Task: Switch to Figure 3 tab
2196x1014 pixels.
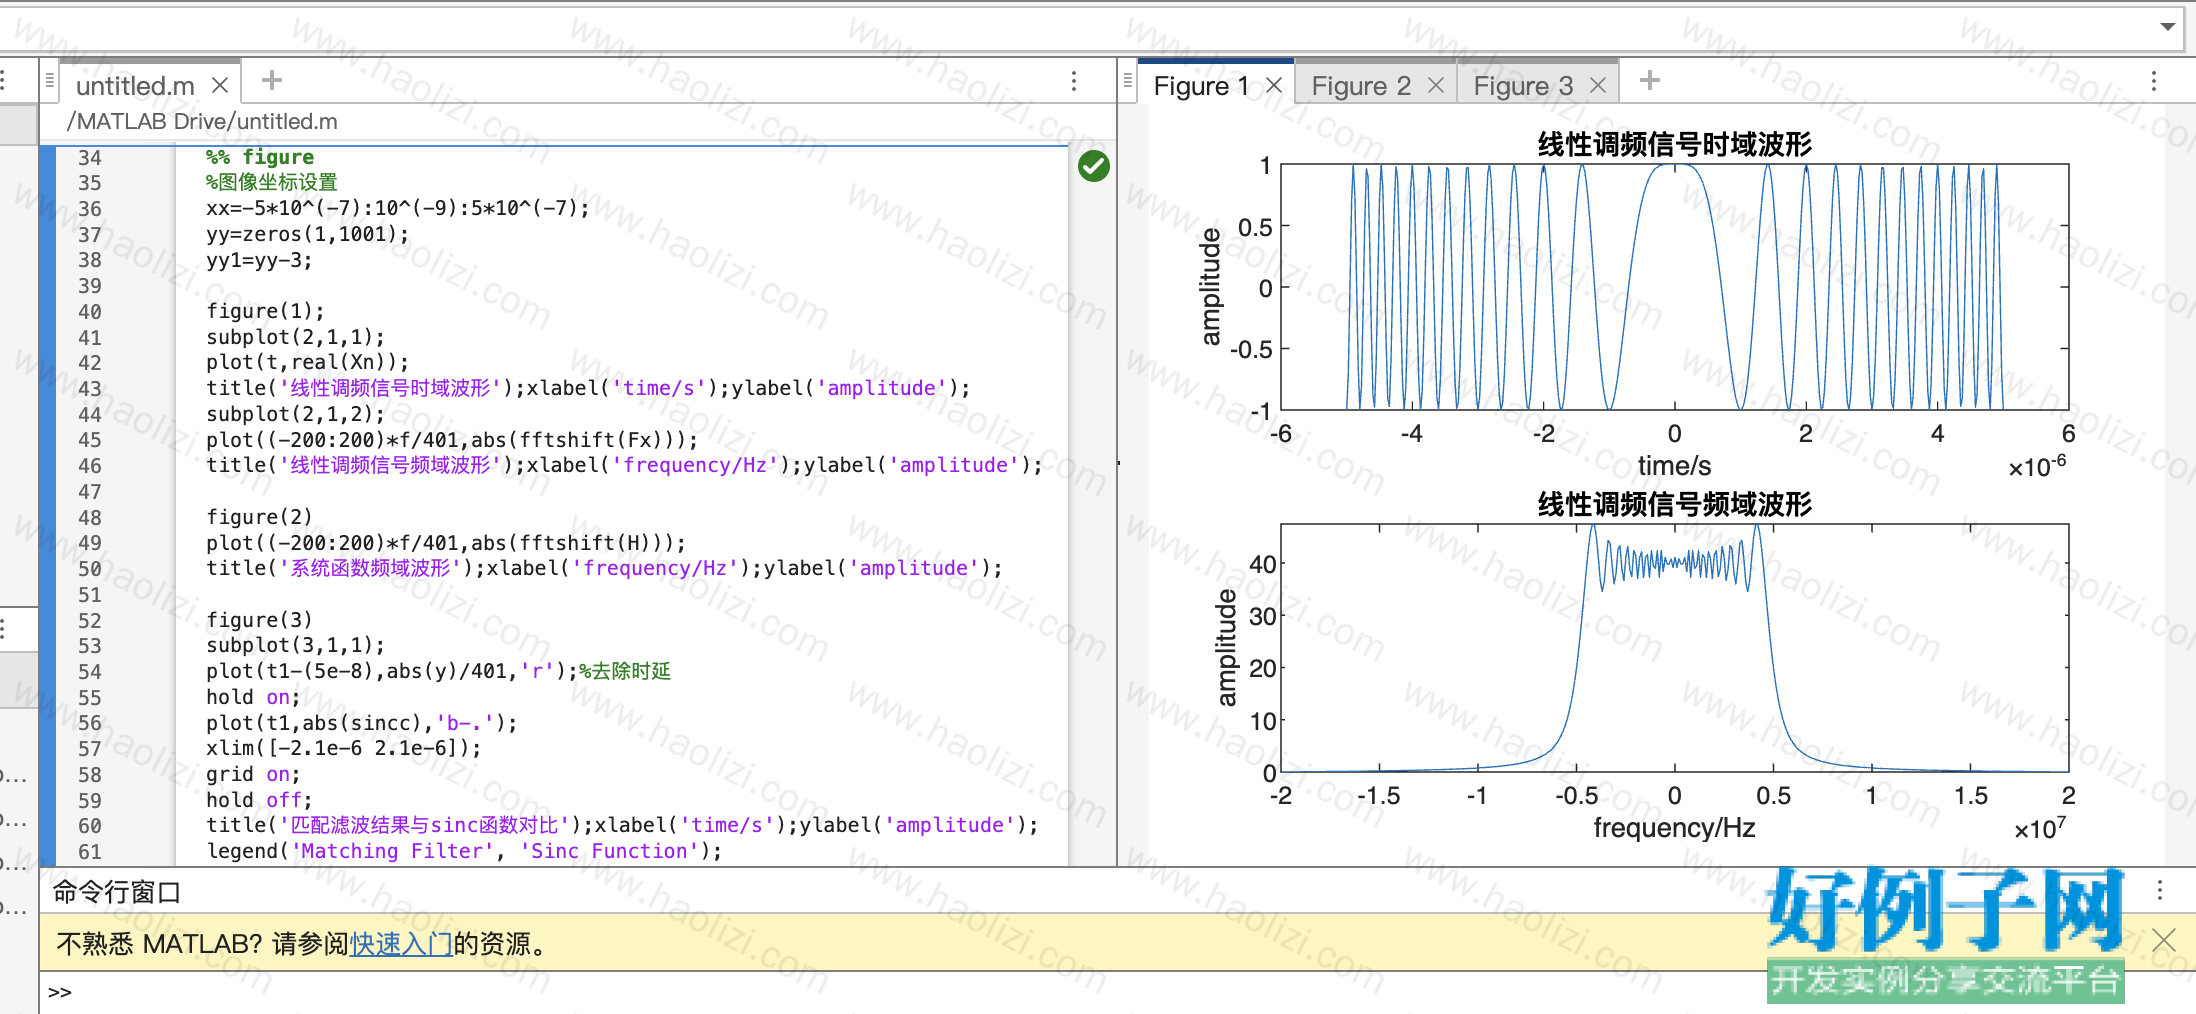Action: coord(1523,86)
